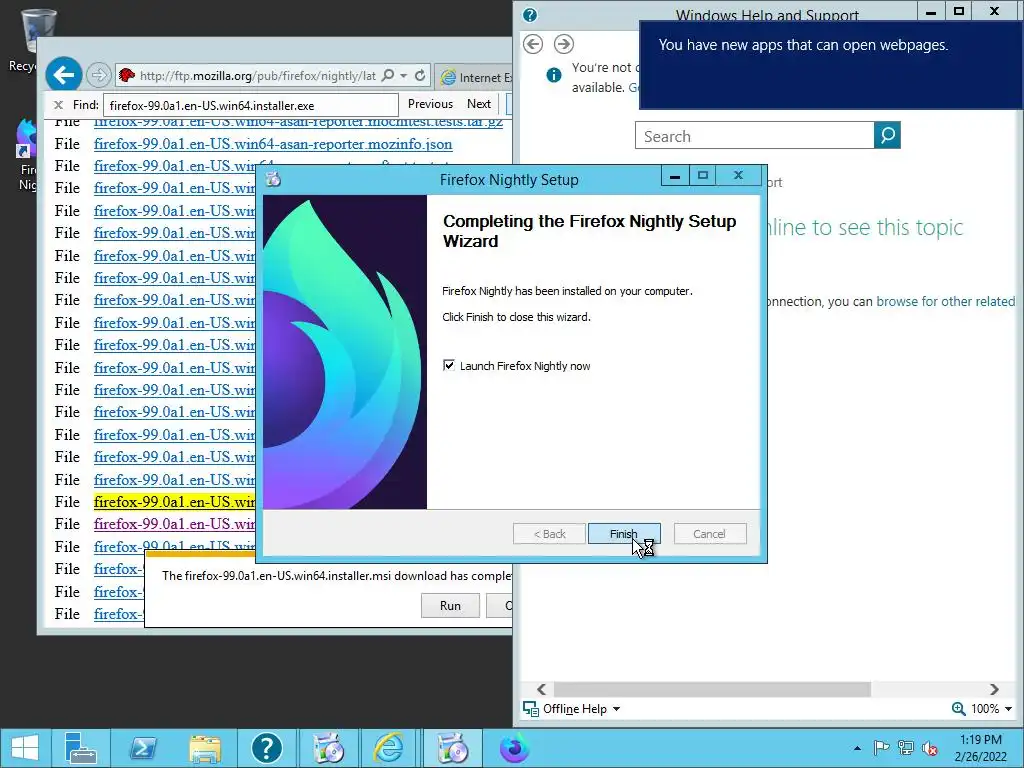Click Next in Find bar
This screenshot has height=768, width=1024.
pos(479,104)
